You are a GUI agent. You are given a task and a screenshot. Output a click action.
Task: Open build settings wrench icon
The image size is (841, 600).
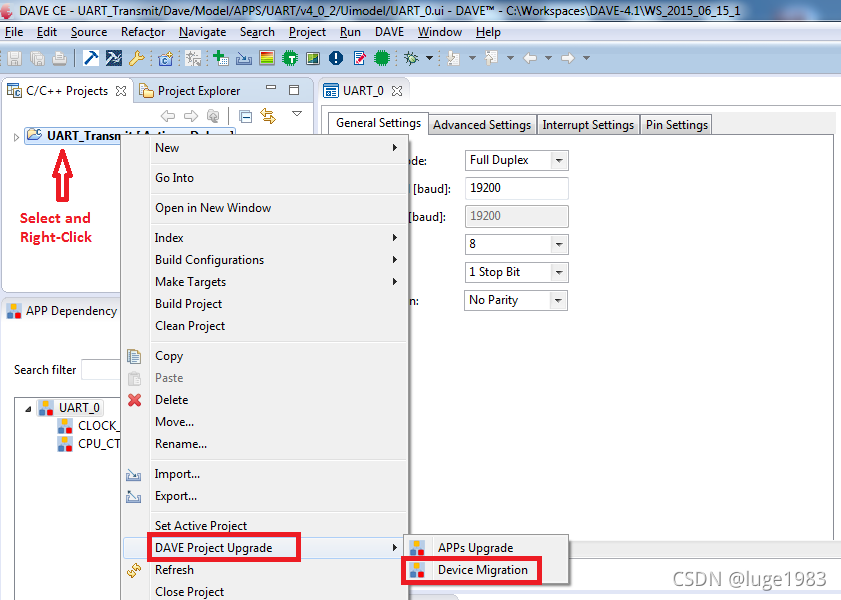(x=136, y=58)
